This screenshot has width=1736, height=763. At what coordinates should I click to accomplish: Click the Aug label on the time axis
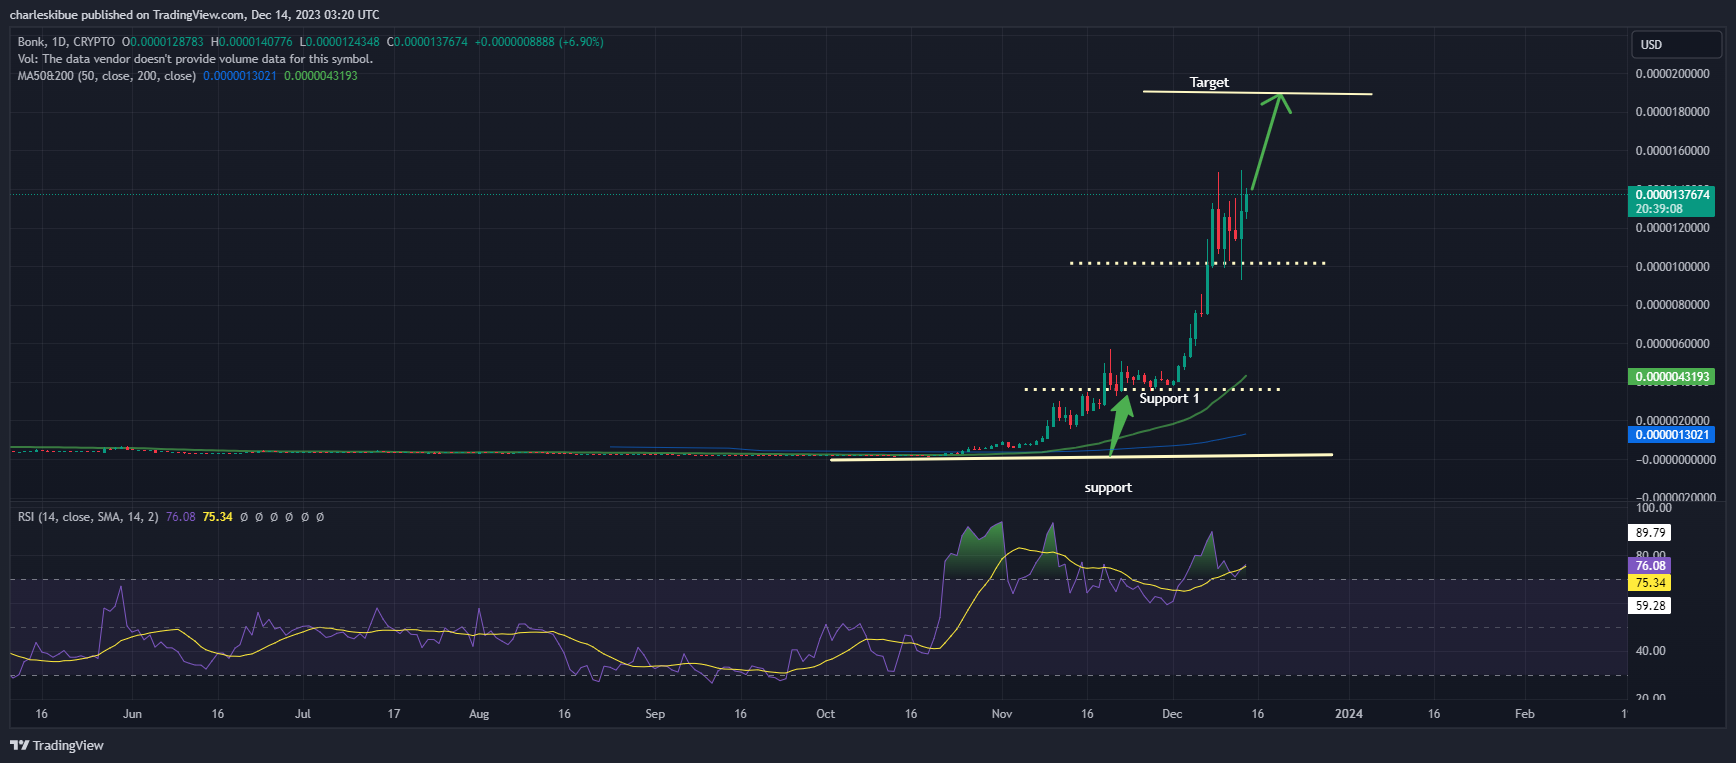pos(479,714)
